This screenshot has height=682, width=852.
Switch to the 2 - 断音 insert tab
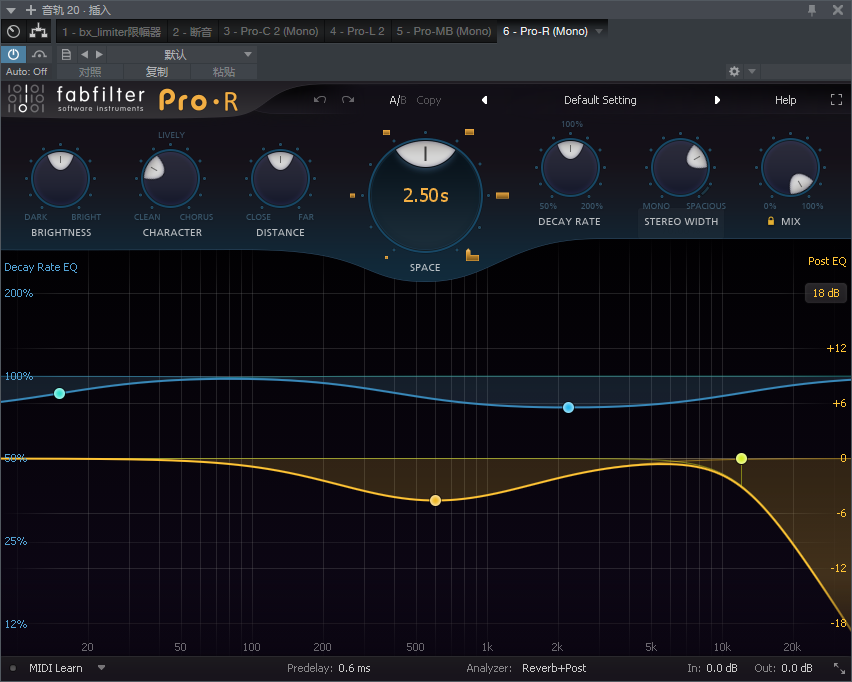point(192,32)
